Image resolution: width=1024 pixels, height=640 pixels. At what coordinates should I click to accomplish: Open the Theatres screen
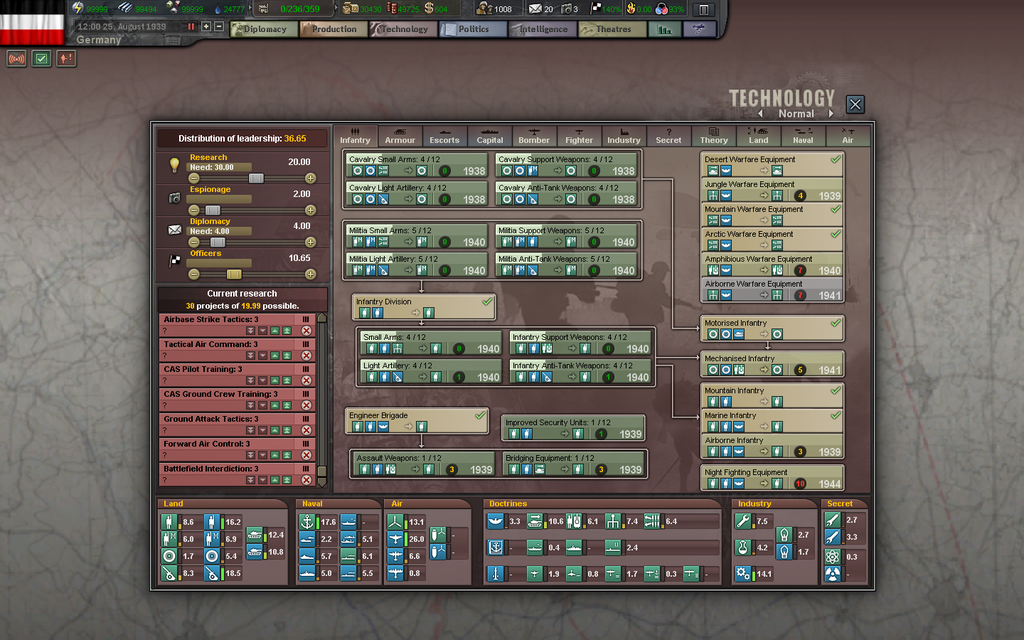point(613,29)
